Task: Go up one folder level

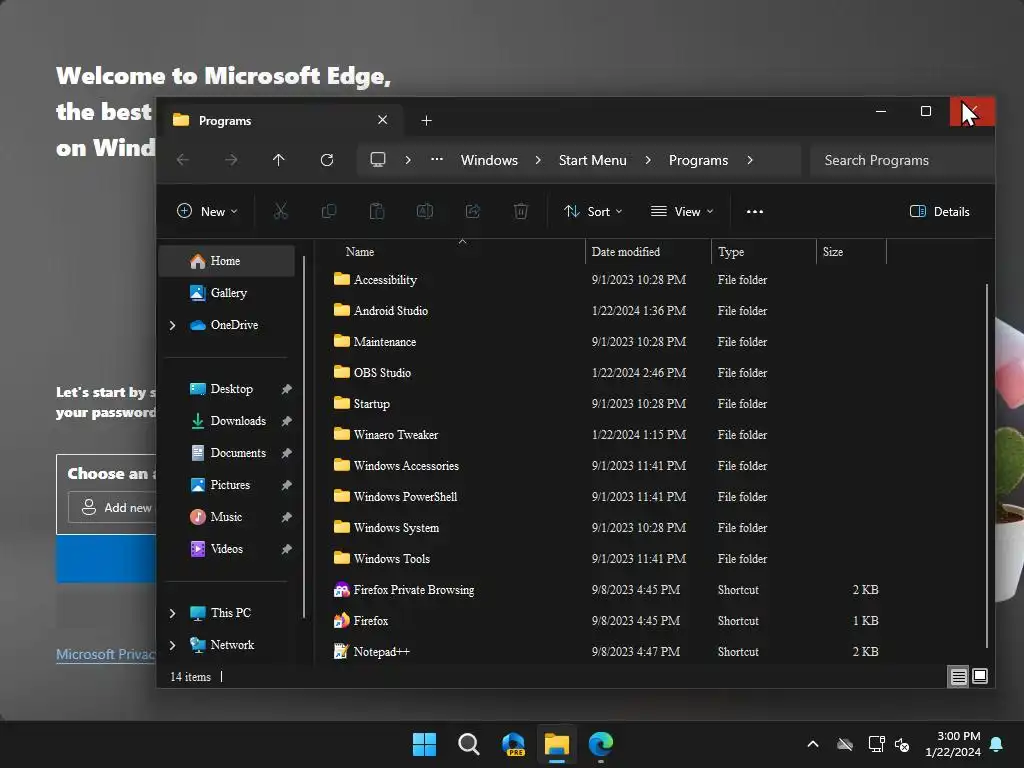Action: [x=279, y=160]
